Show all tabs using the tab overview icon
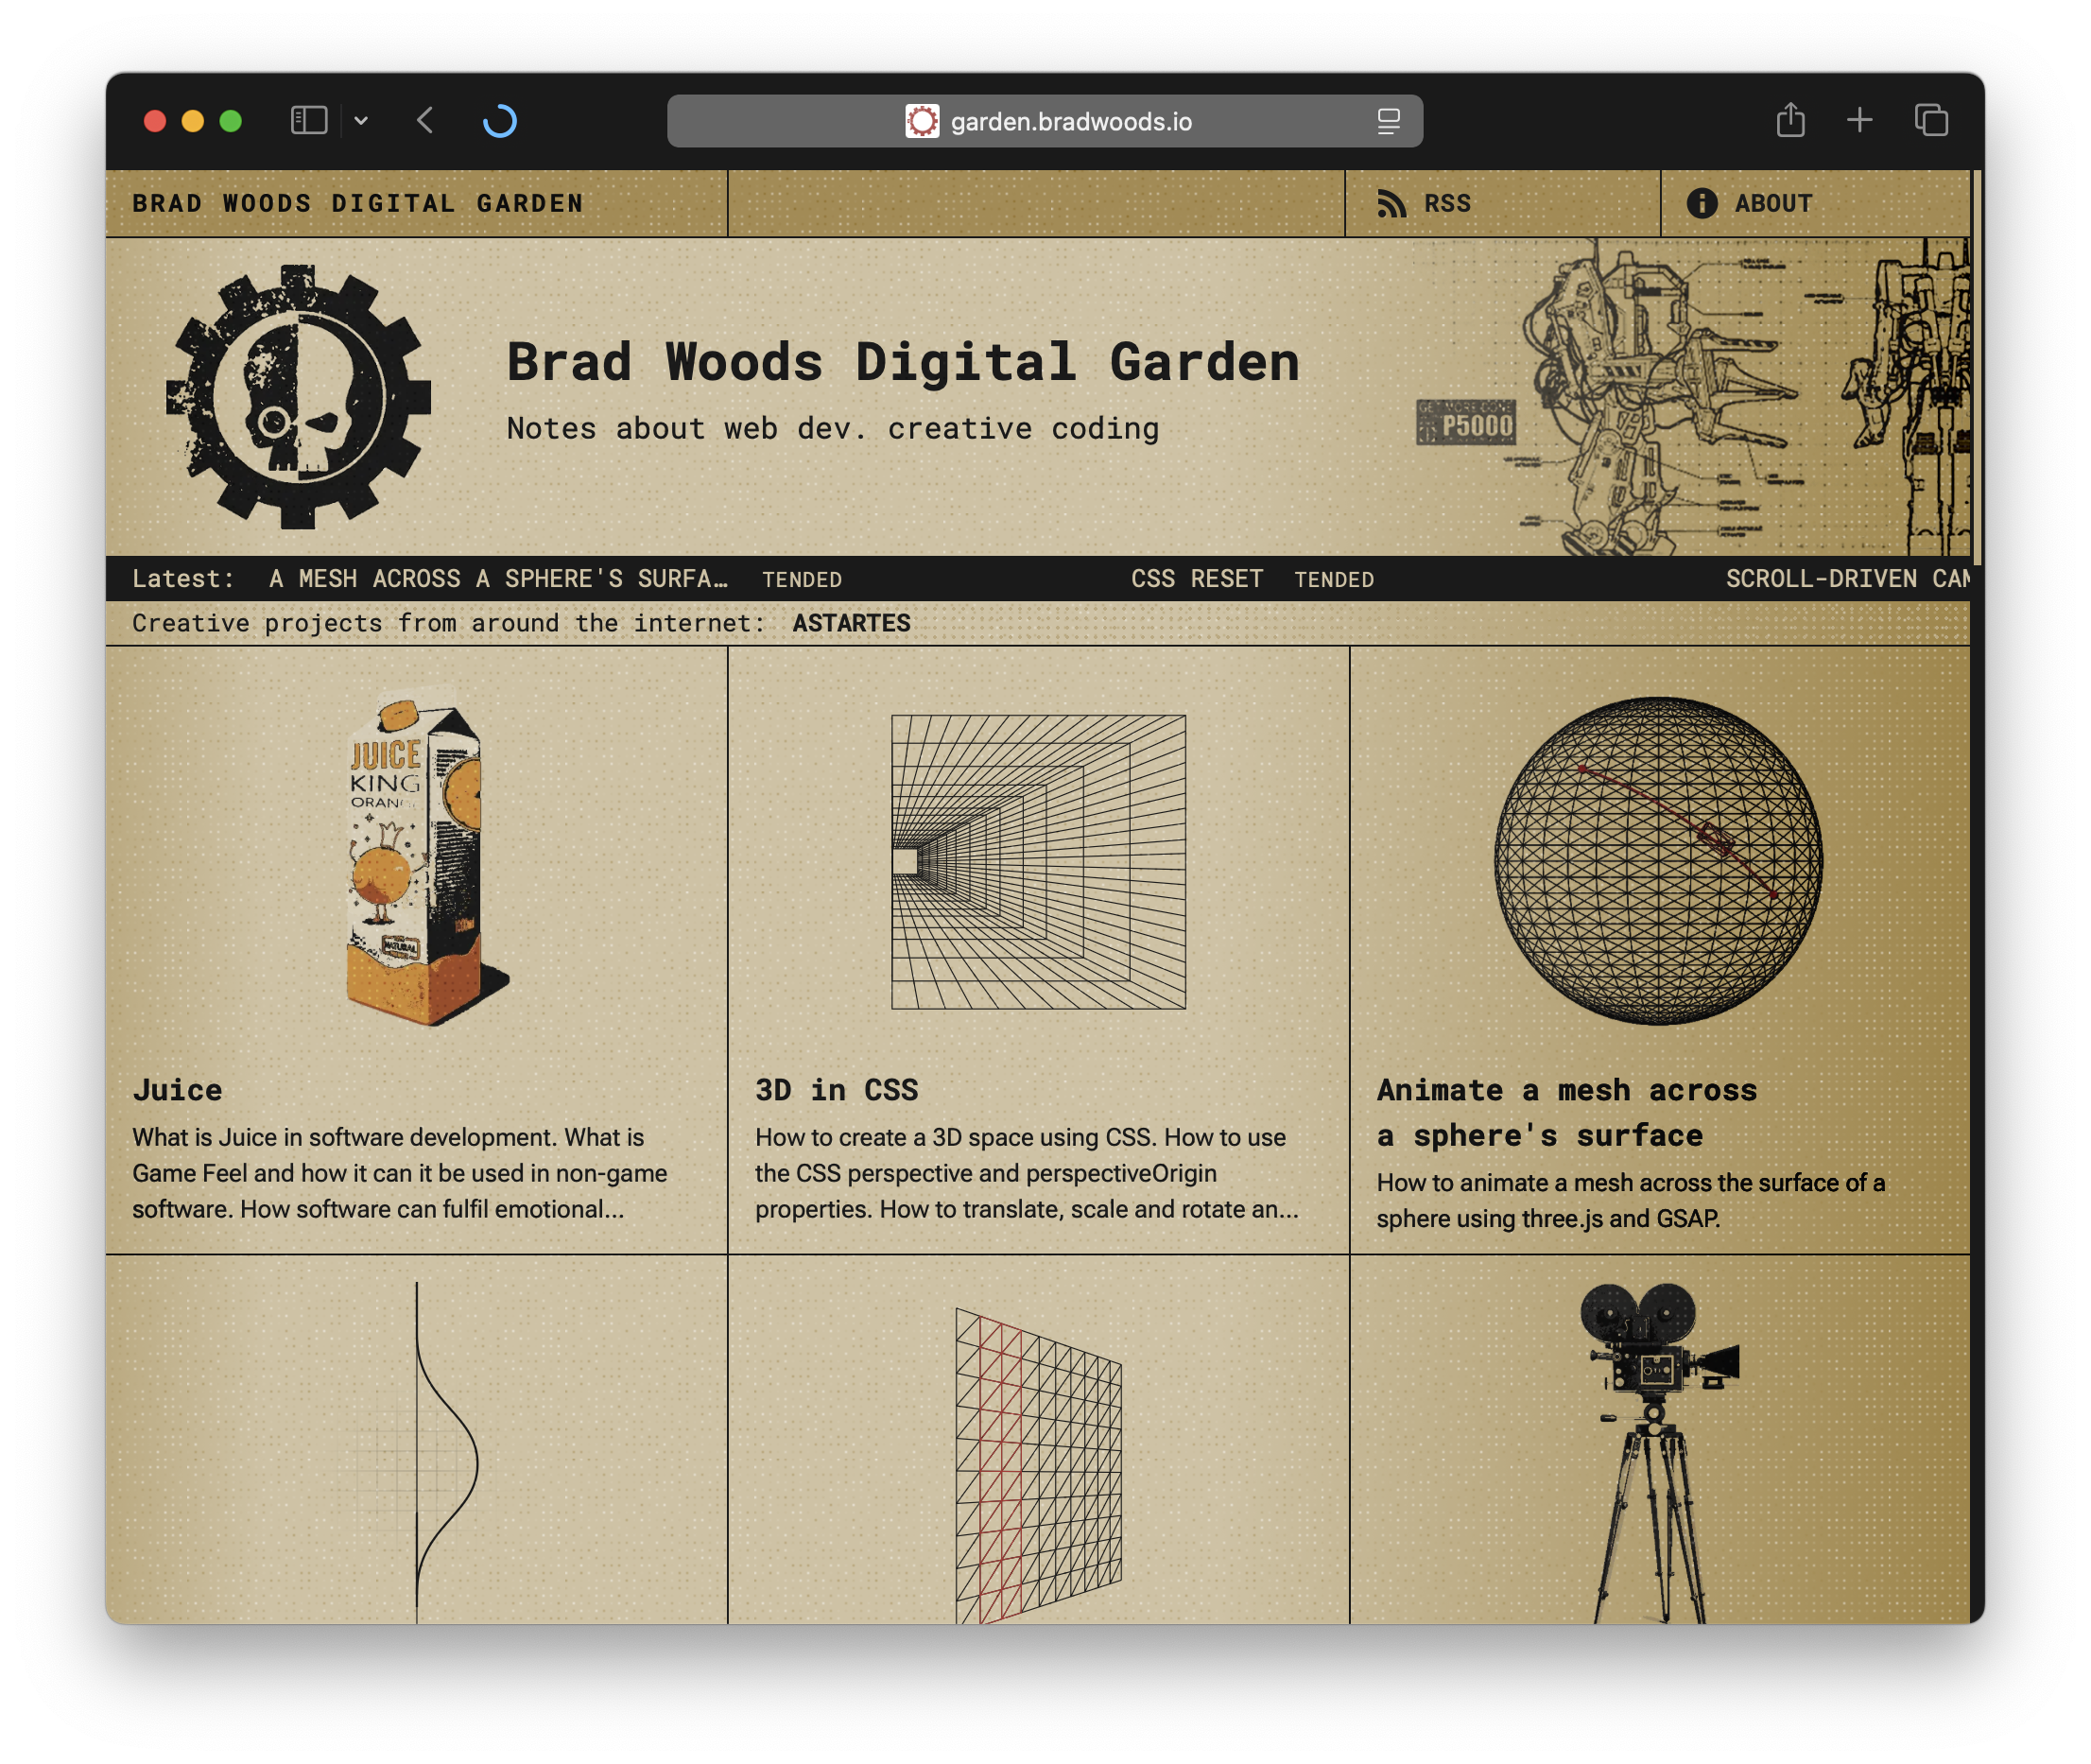The image size is (2091, 1764). pos(1931,119)
